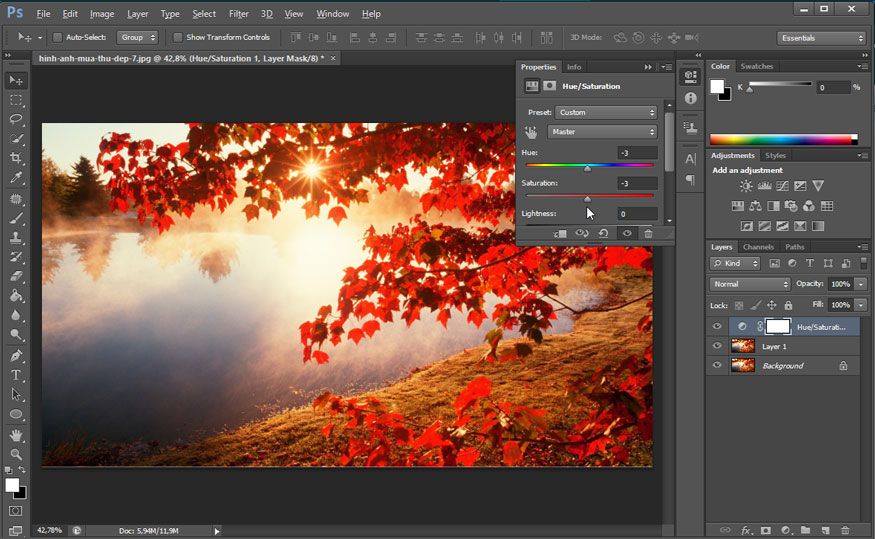Screen dimensions: 875x539
Task: Enable the Auto-Select checkbox
Action: [x=57, y=37]
